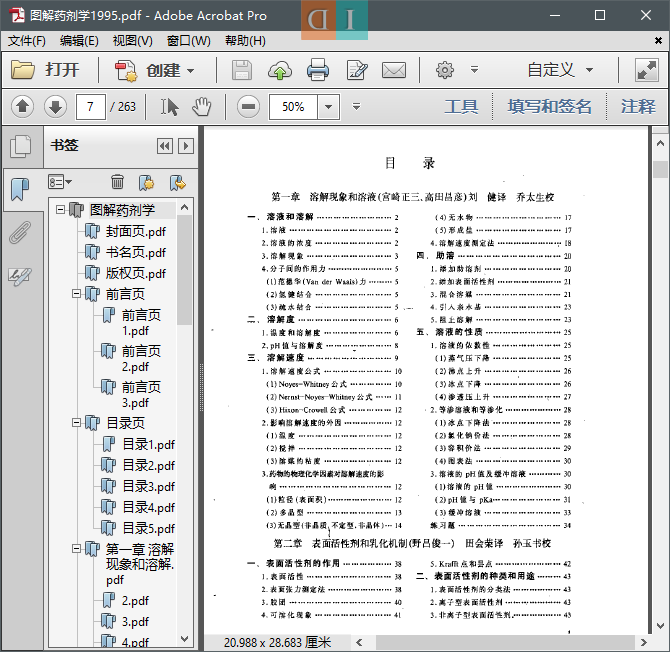Viewport: 670px width, 652px height.
Task: Close the document with menu bar X
Action: tap(658, 41)
